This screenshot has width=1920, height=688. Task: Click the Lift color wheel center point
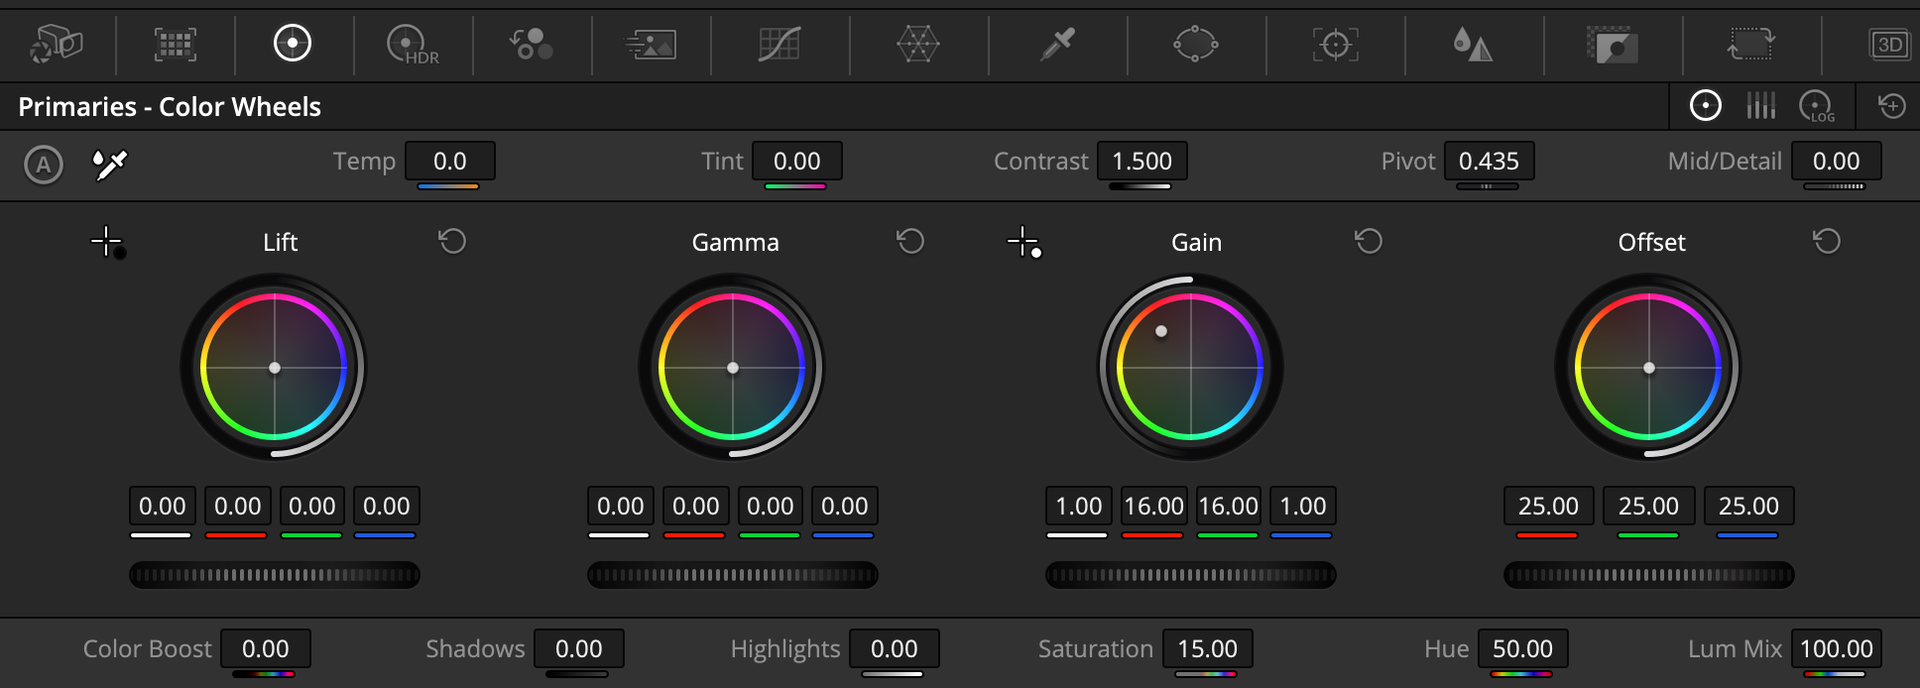click(x=275, y=368)
